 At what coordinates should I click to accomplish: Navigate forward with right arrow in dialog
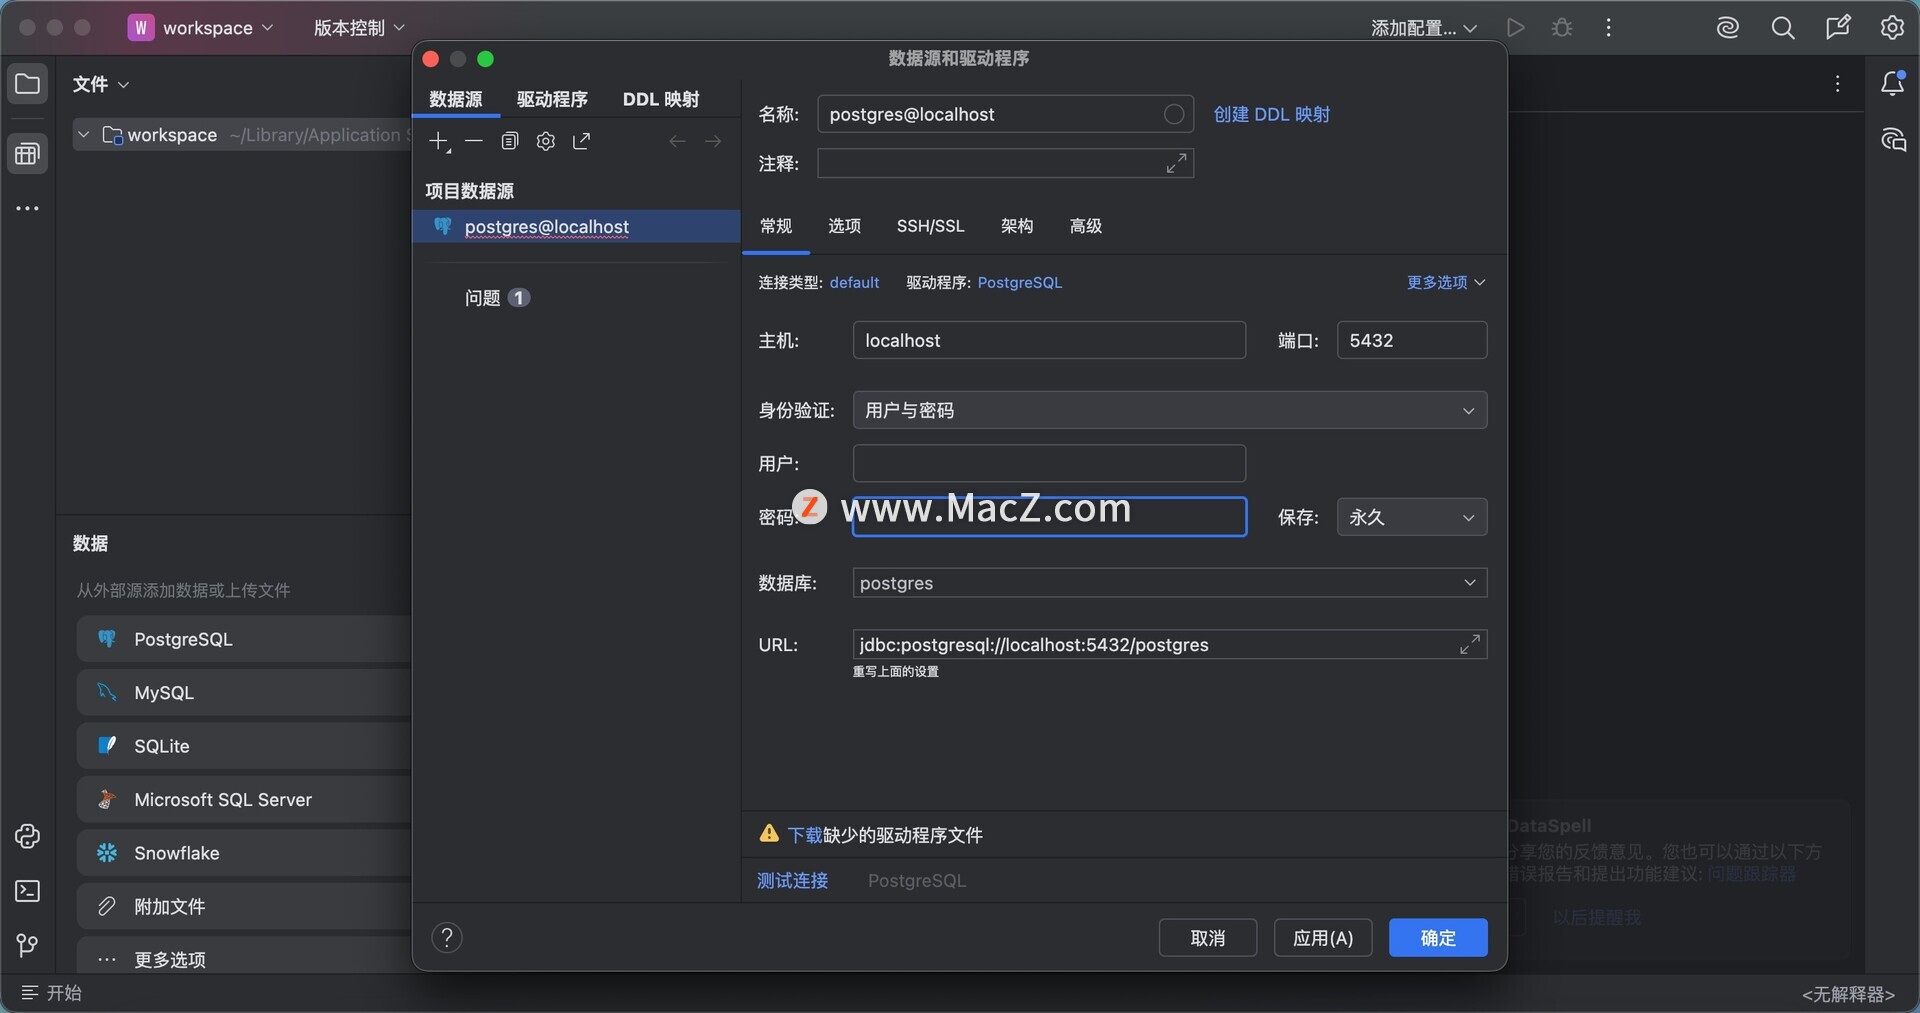click(x=713, y=141)
